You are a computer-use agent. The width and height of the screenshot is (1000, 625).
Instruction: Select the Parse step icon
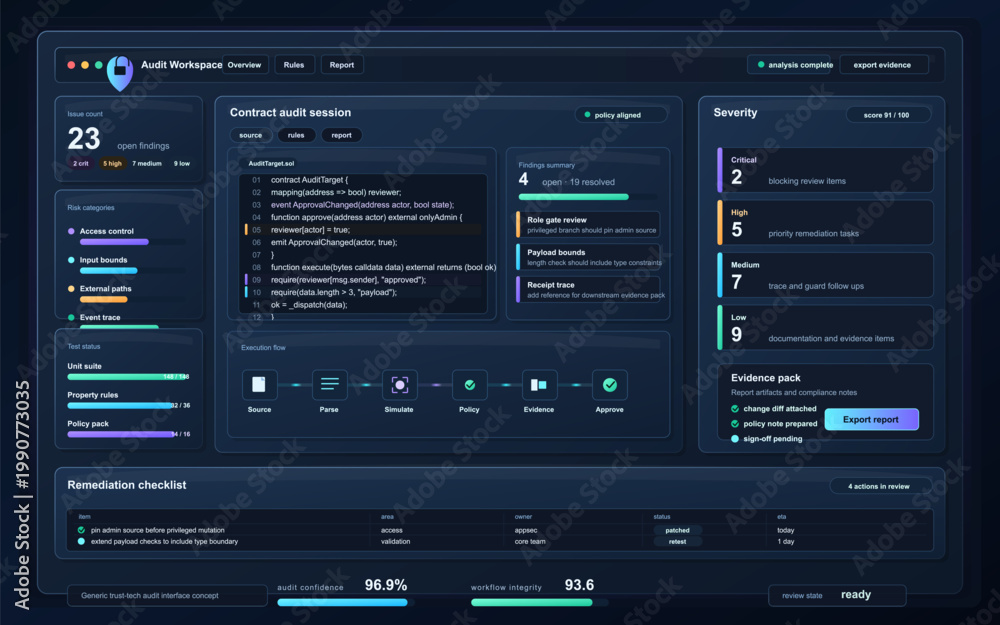pos(329,385)
